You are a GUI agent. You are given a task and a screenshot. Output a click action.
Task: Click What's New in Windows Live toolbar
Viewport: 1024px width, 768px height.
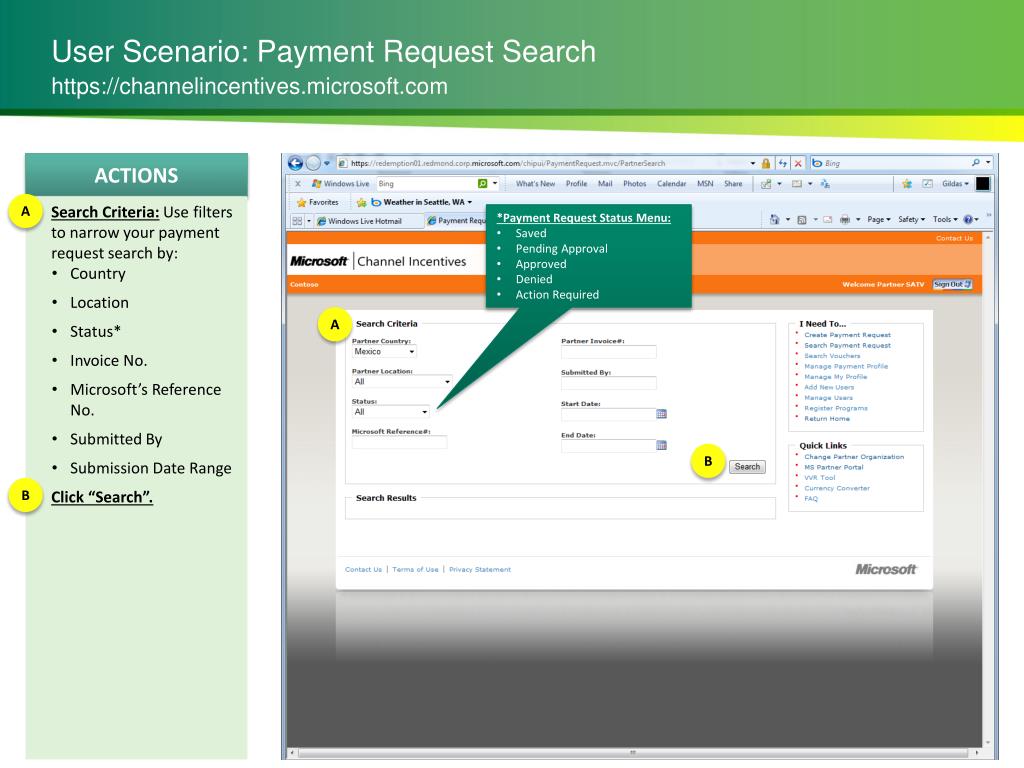(x=536, y=184)
